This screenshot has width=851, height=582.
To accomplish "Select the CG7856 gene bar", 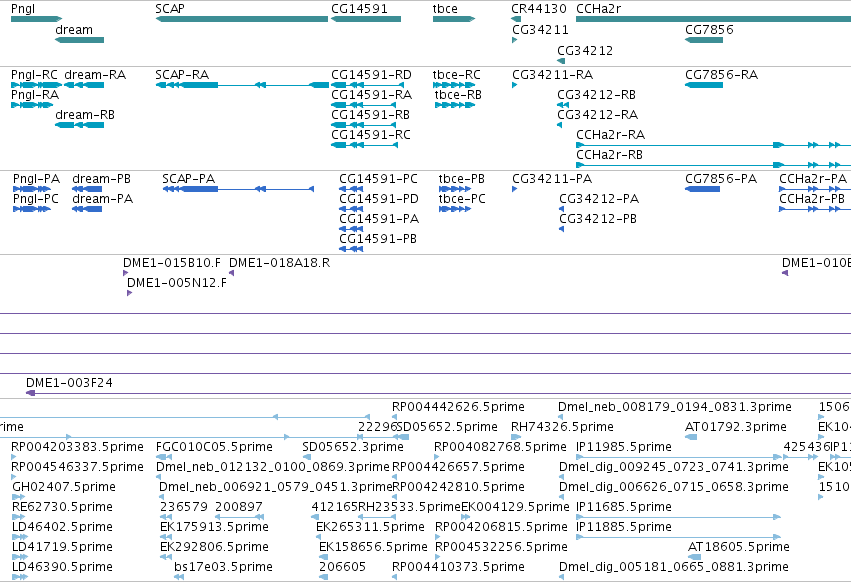I will tap(704, 40).
